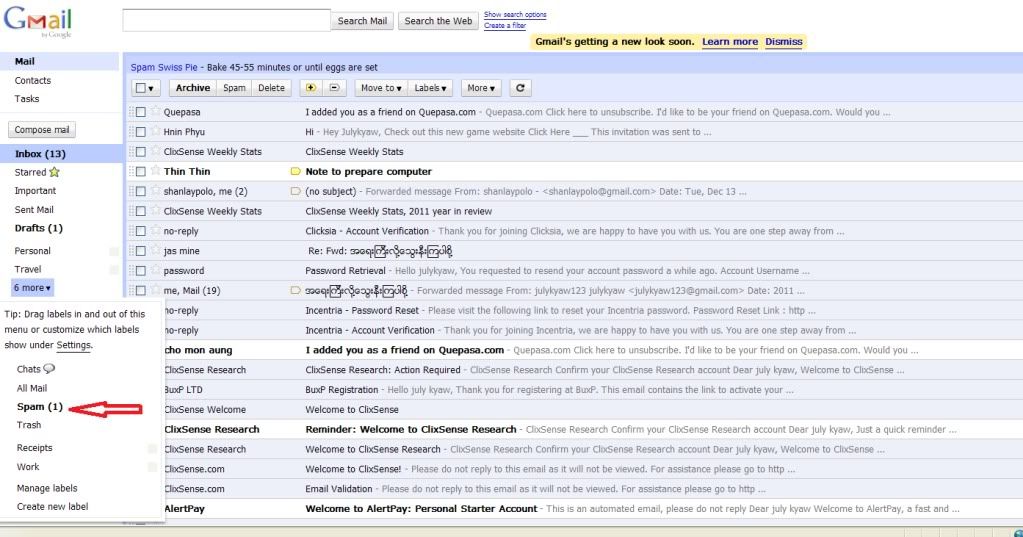Tick the checkbox for the Hnin Phyu email
Image resolution: width=1023 pixels, height=537 pixels.
(140, 132)
